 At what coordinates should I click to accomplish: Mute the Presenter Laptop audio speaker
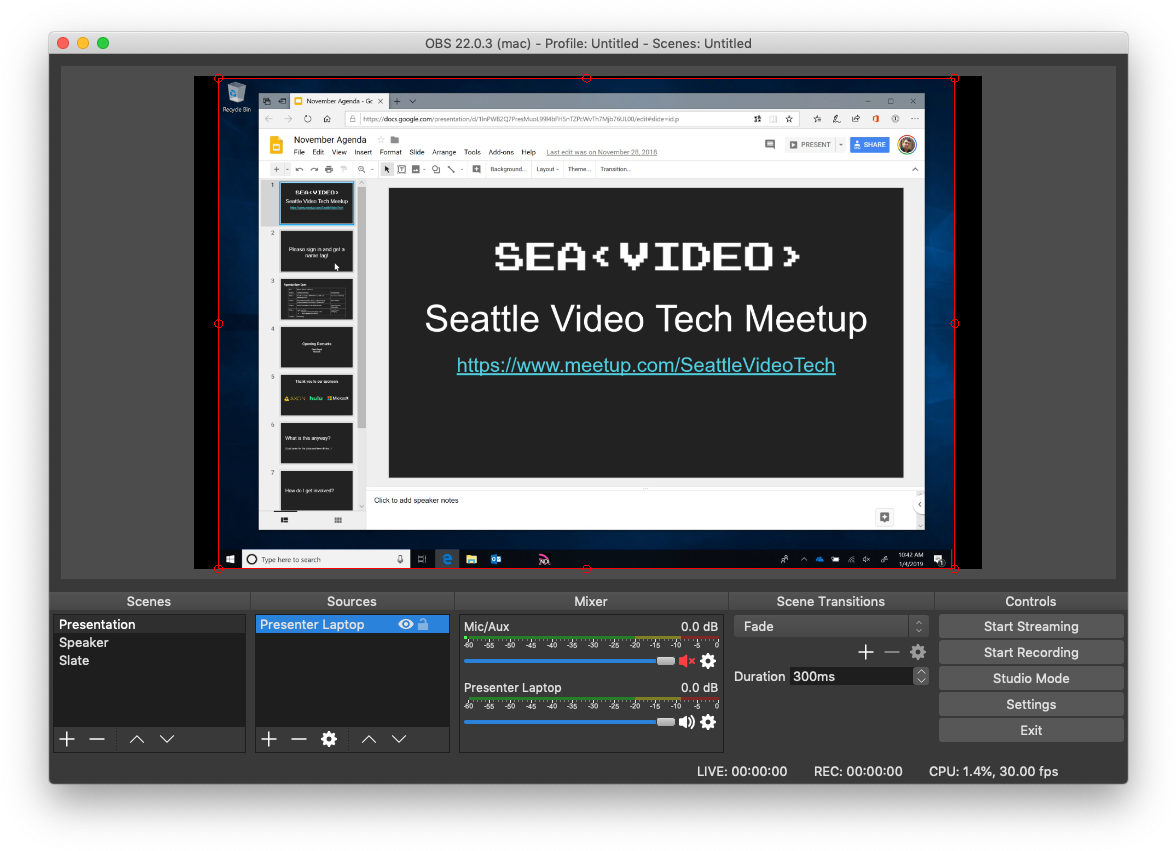687,722
